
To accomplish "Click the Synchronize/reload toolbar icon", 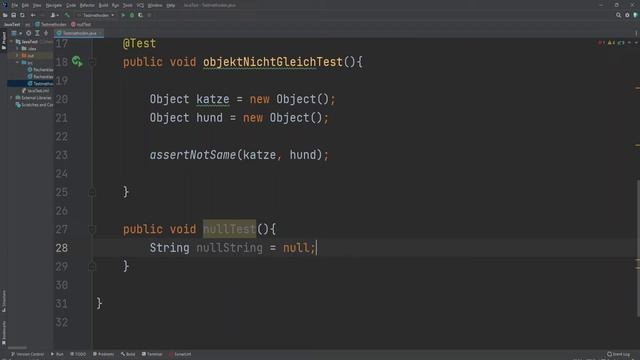I will click(x=22, y=15).
